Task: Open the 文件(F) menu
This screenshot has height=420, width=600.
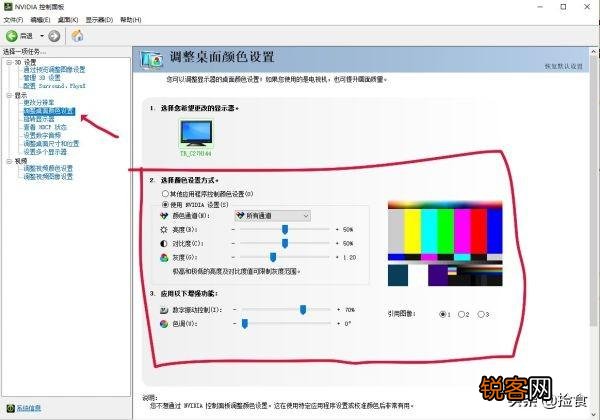Action: click(x=13, y=20)
